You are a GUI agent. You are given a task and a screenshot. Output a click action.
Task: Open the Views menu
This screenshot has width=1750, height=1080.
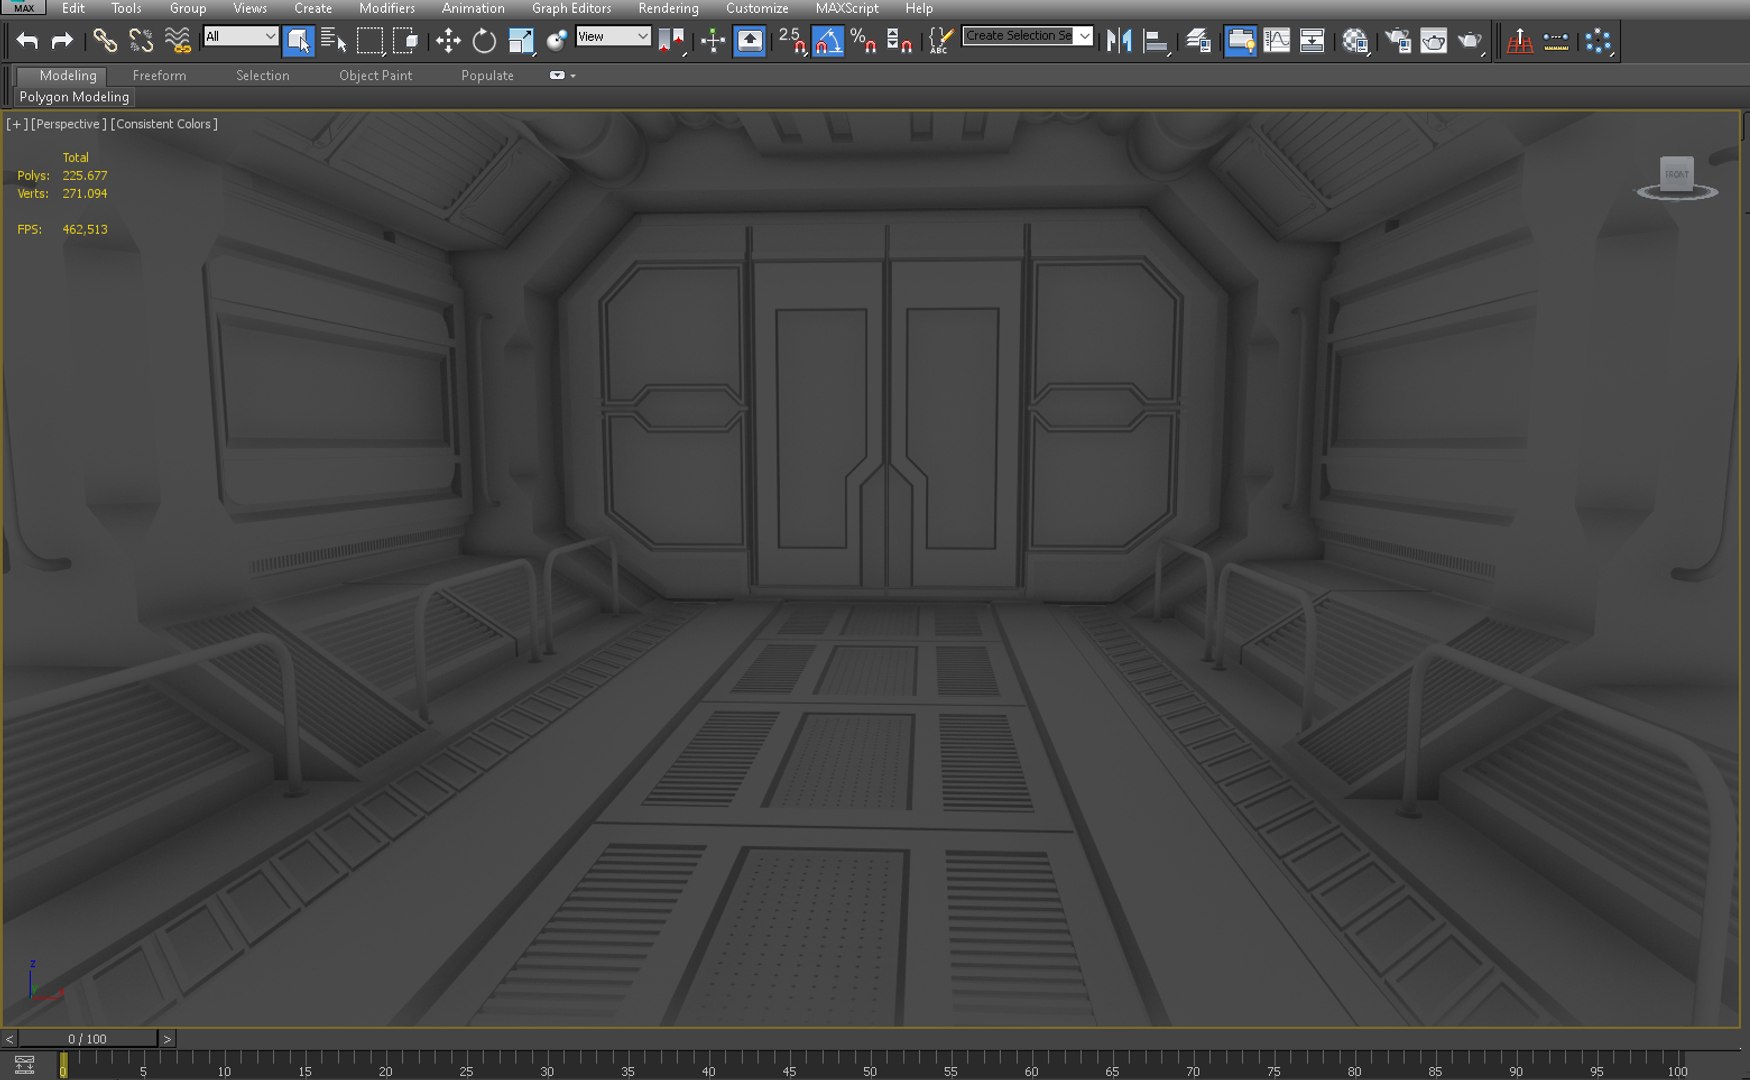[x=250, y=8]
